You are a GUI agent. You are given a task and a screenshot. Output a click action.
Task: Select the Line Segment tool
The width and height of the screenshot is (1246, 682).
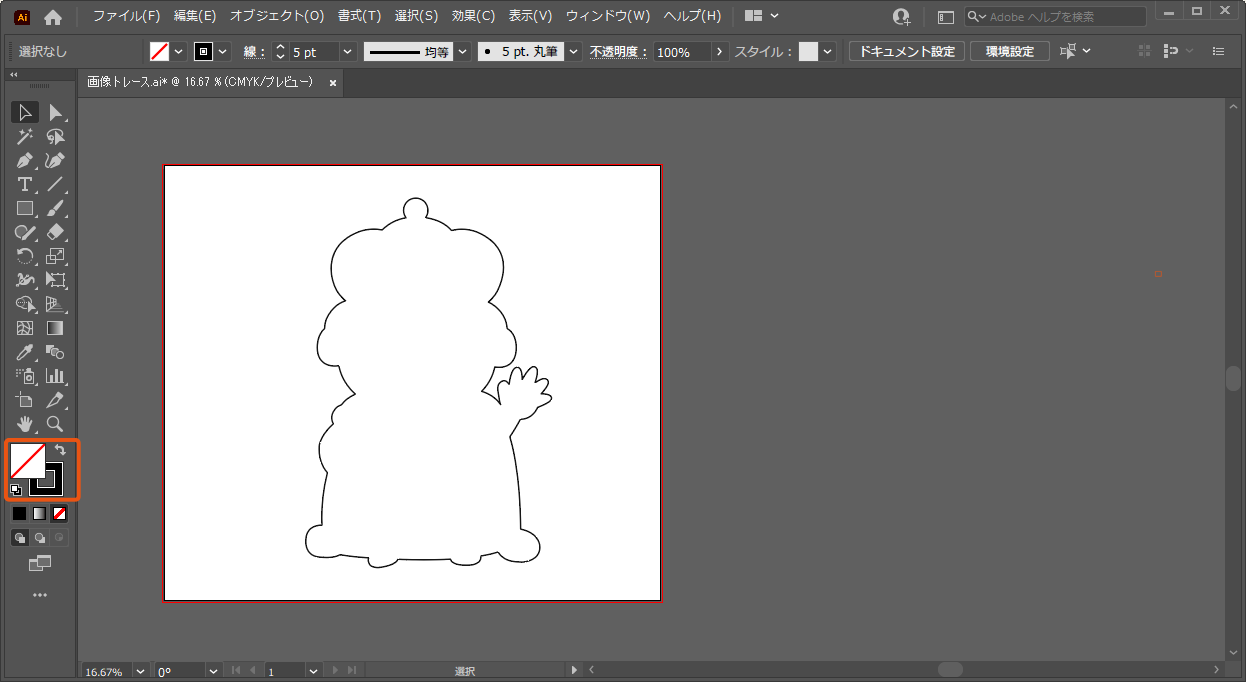(x=56, y=185)
